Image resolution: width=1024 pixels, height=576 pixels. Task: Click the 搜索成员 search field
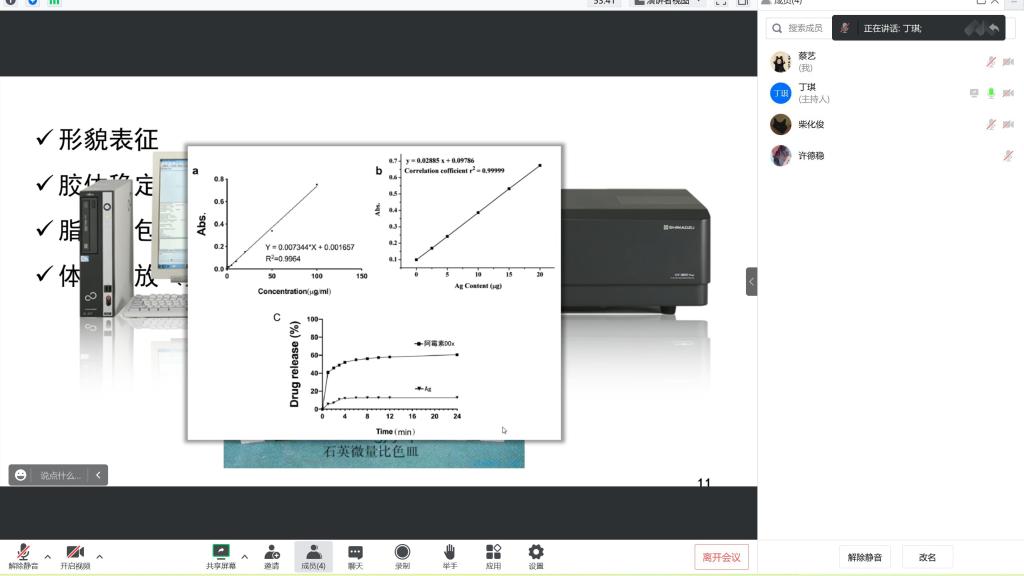[x=800, y=28]
